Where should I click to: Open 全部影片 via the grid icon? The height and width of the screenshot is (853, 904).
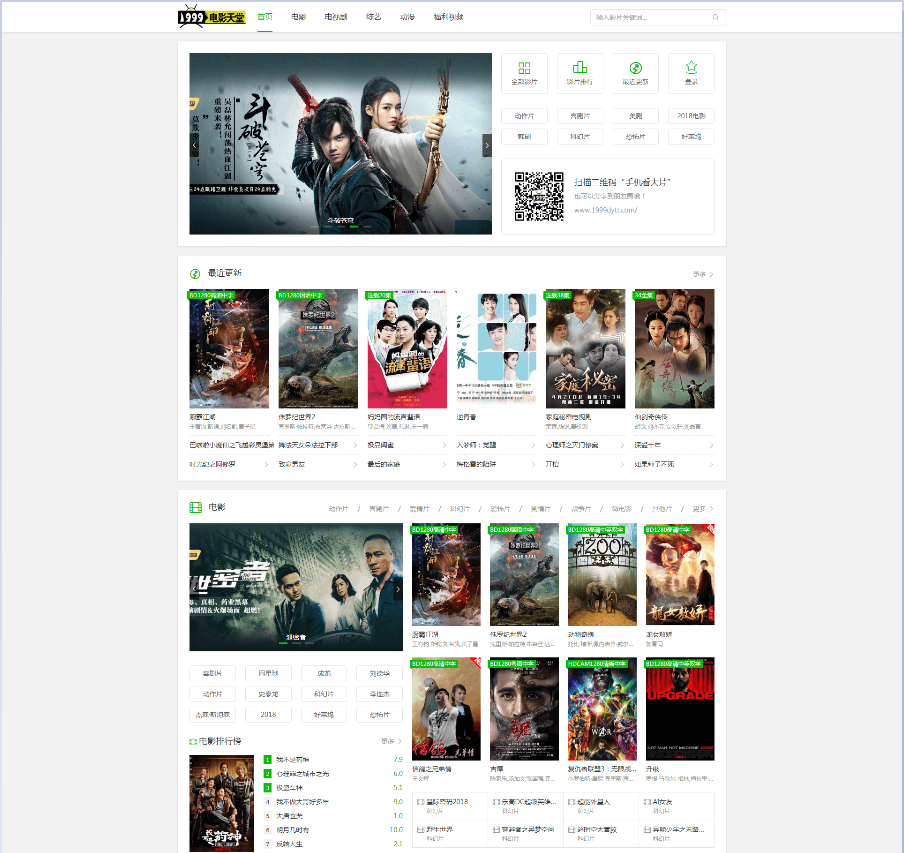pyautogui.click(x=524, y=68)
